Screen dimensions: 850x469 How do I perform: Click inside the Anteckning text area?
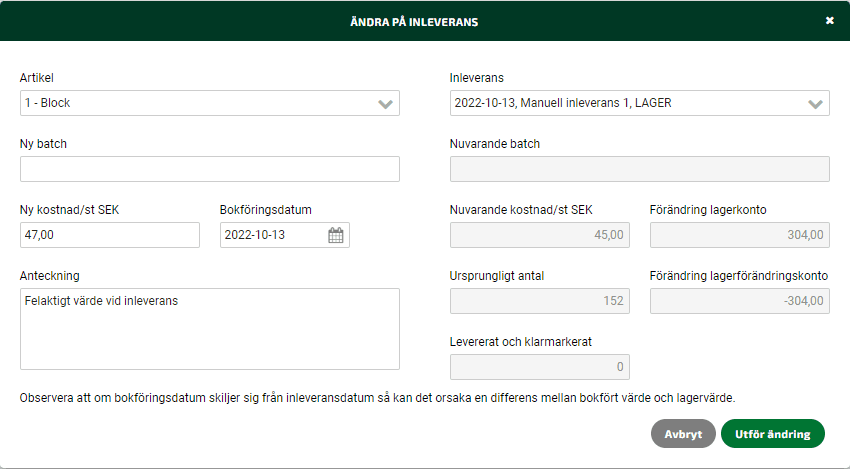point(210,329)
